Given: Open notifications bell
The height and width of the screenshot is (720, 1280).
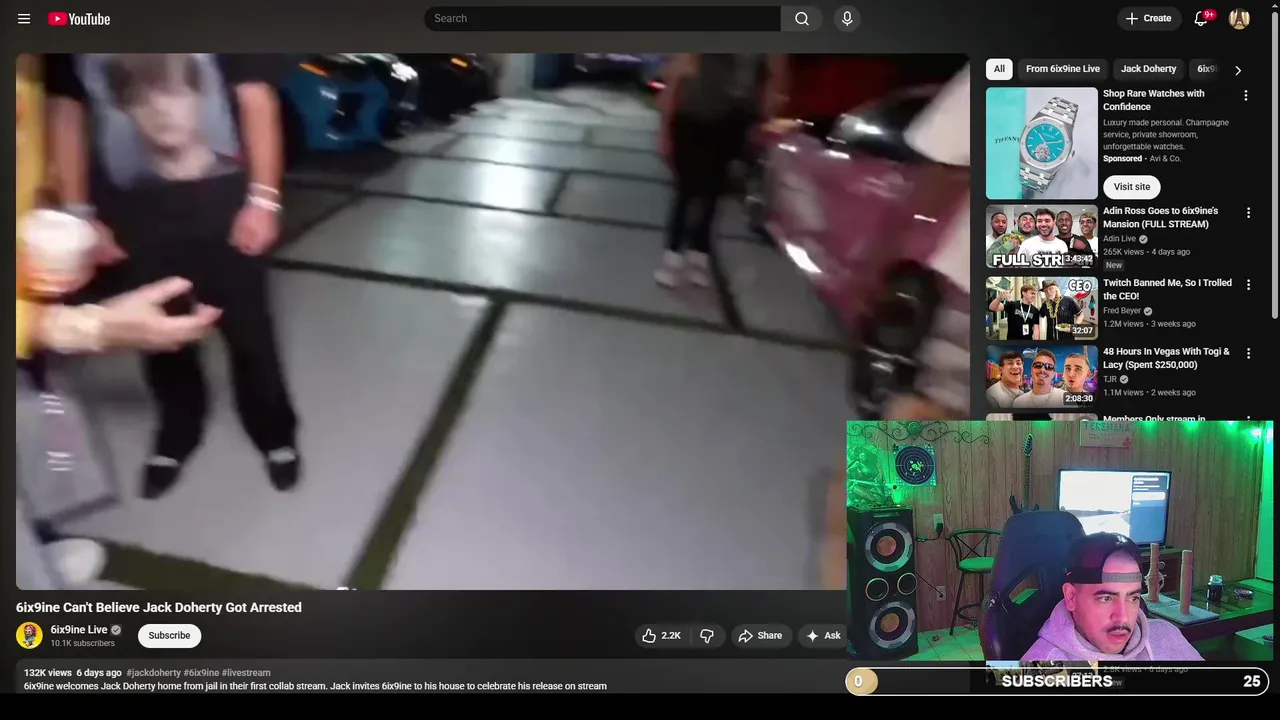Looking at the screenshot, I should 1201,18.
